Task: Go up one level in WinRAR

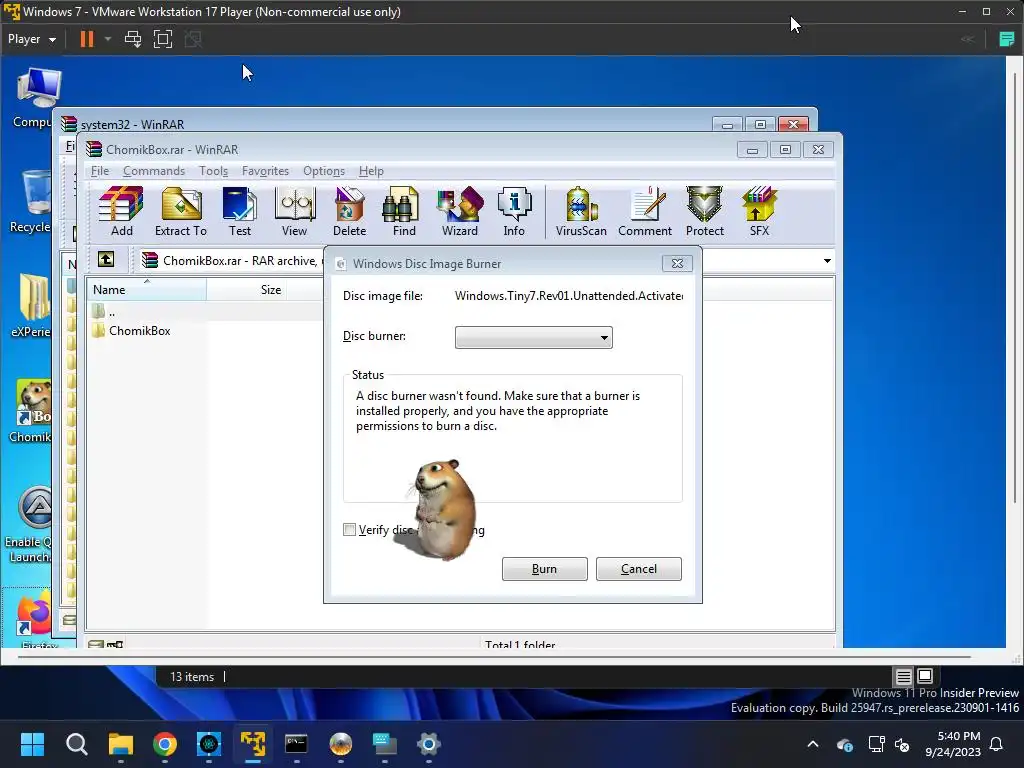Action: pos(106,259)
